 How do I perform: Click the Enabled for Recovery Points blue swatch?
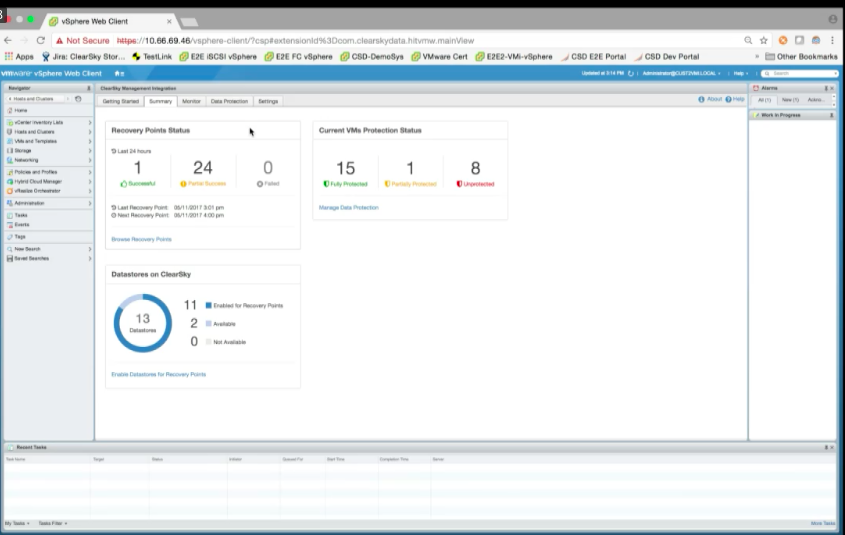[x=209, y=305]
